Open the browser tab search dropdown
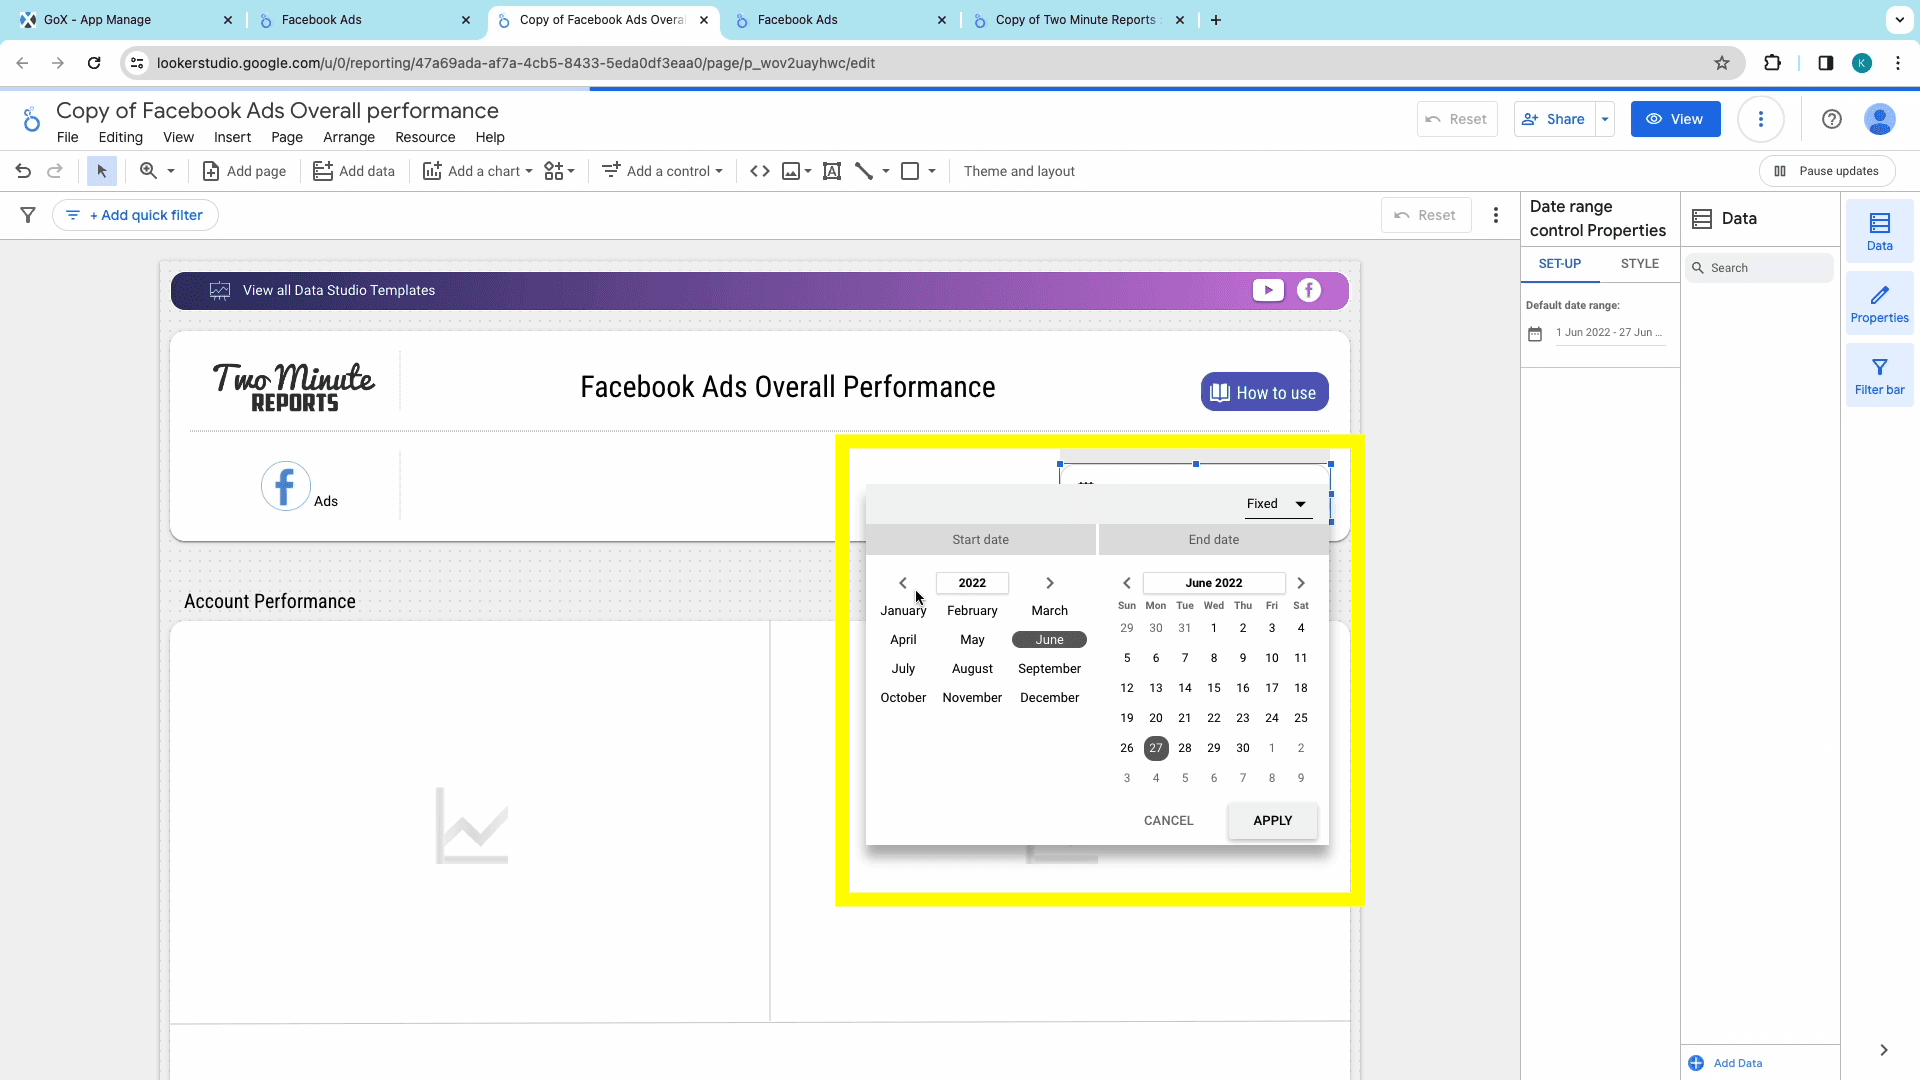The image size is (1920, 1080). [x=1899, y=20]
